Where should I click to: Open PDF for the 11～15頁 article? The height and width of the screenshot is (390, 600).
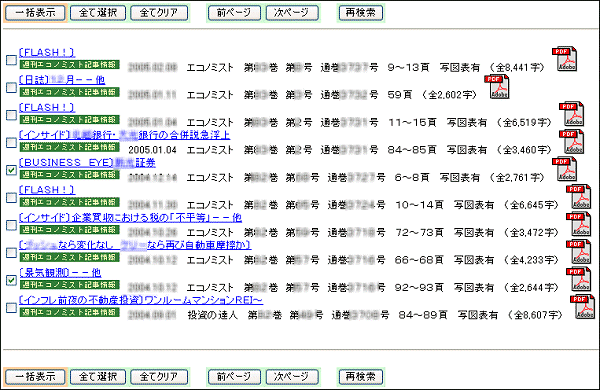click(x=572, y=114)
